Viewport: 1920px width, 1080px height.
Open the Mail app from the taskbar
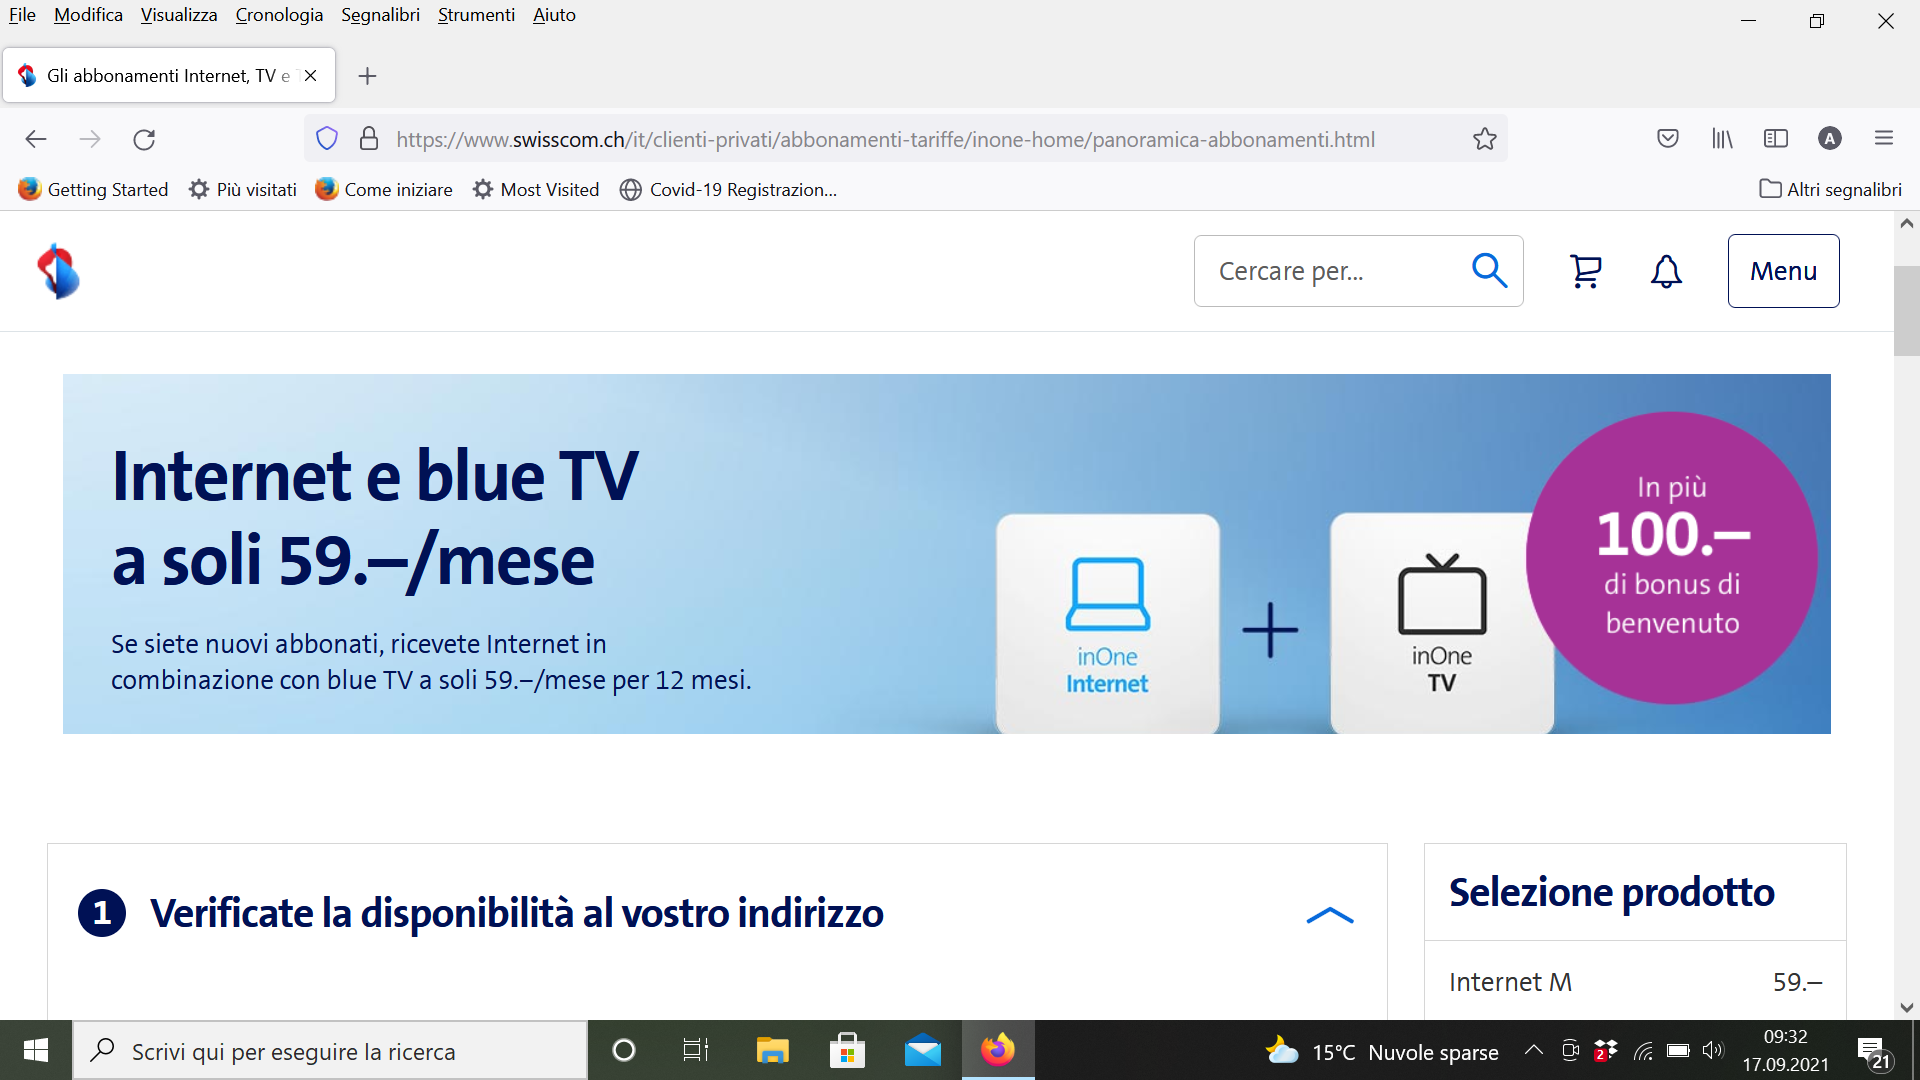click(923, 1050)
